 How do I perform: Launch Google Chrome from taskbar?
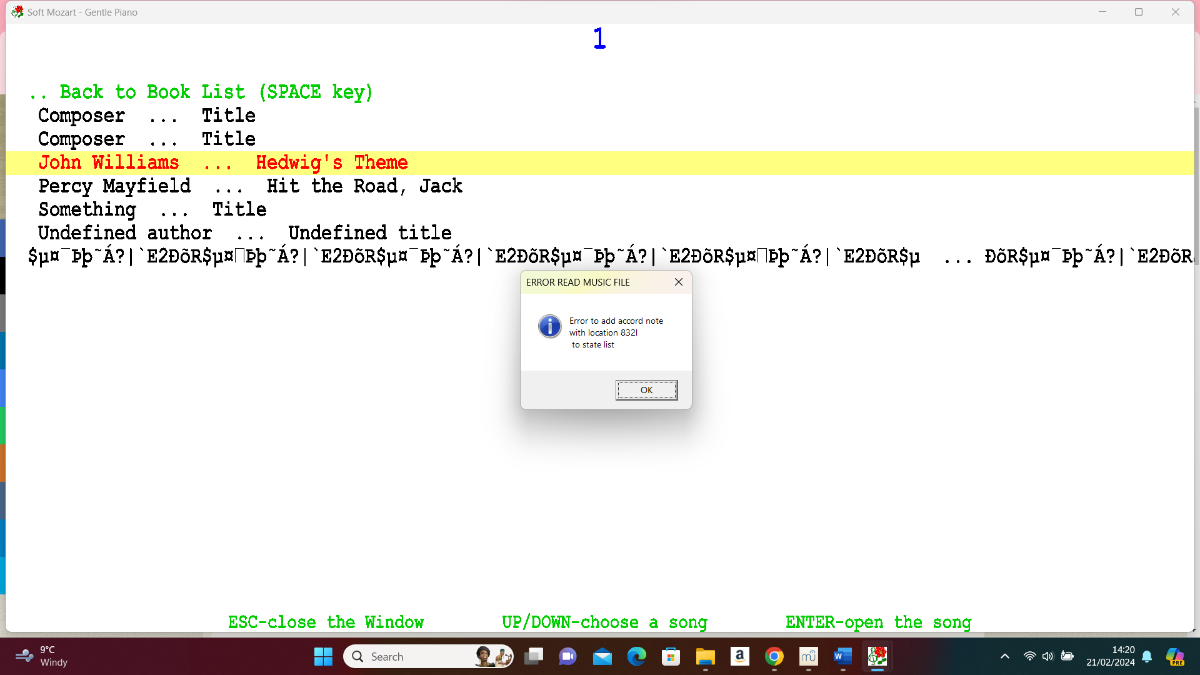(x=774, y=656)
